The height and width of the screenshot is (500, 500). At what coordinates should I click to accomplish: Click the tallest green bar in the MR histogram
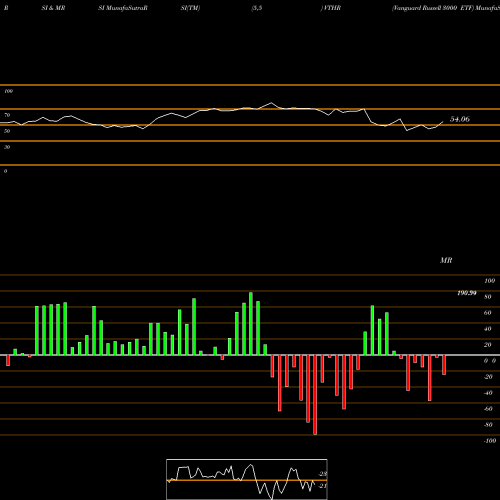pos(251,323)
